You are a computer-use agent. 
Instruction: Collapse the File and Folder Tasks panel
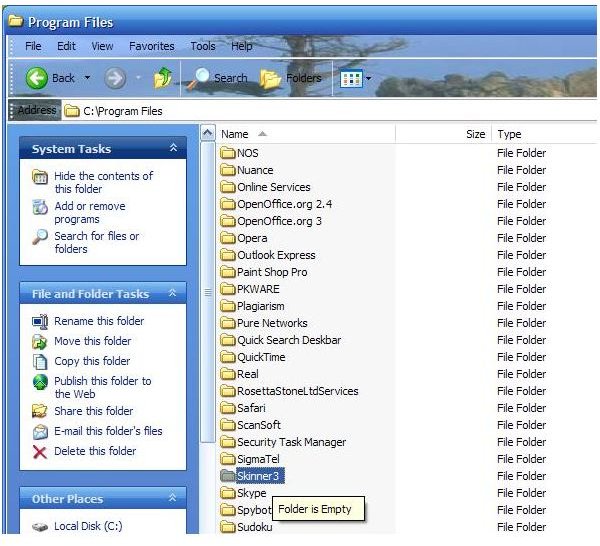173,293
